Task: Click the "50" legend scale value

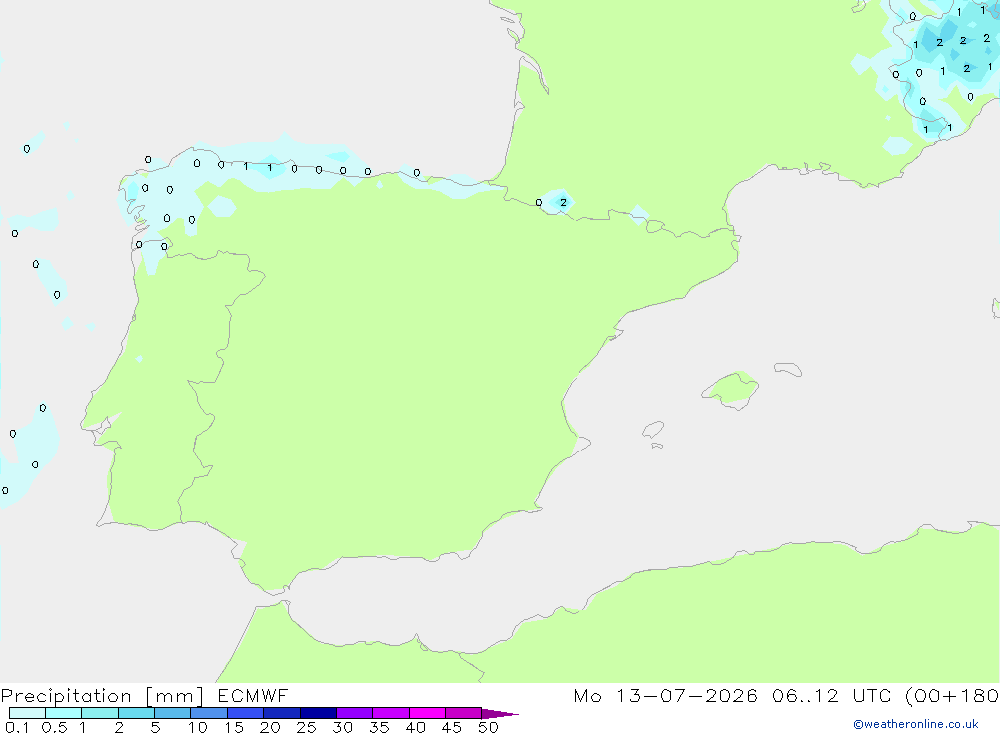Action: coord(488,727)
